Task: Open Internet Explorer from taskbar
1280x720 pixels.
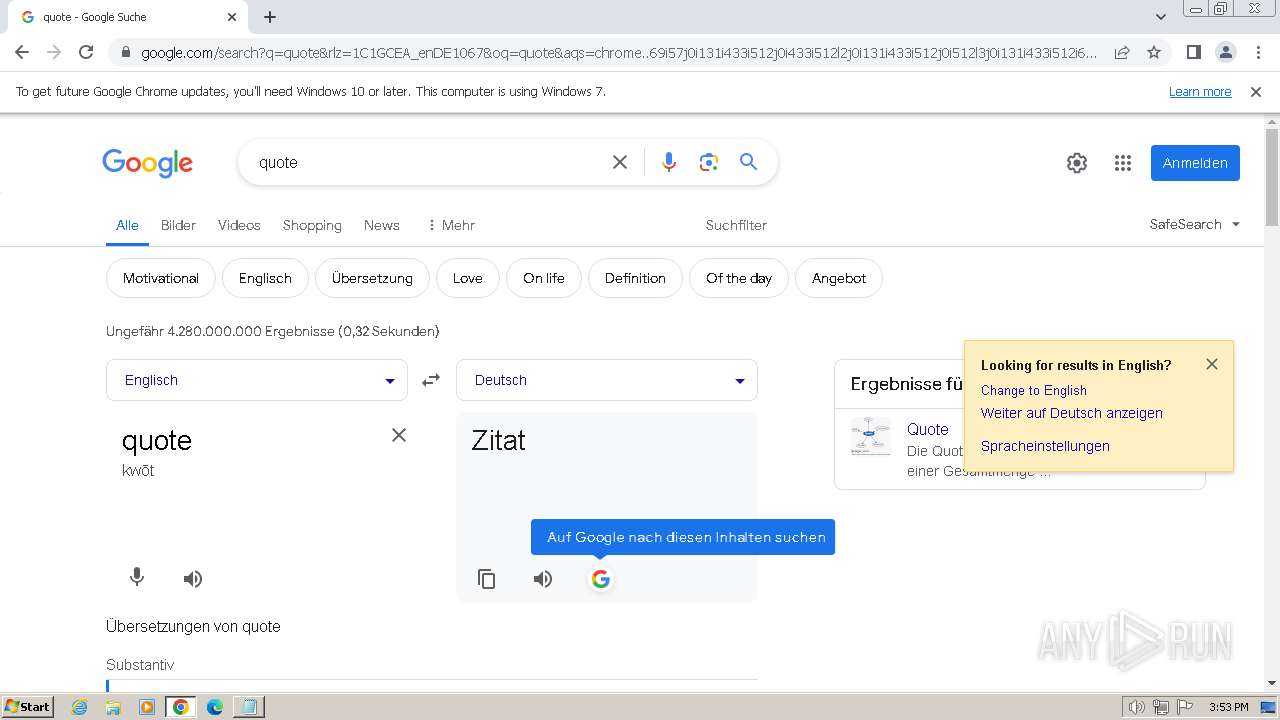Action: pos(80,707)
